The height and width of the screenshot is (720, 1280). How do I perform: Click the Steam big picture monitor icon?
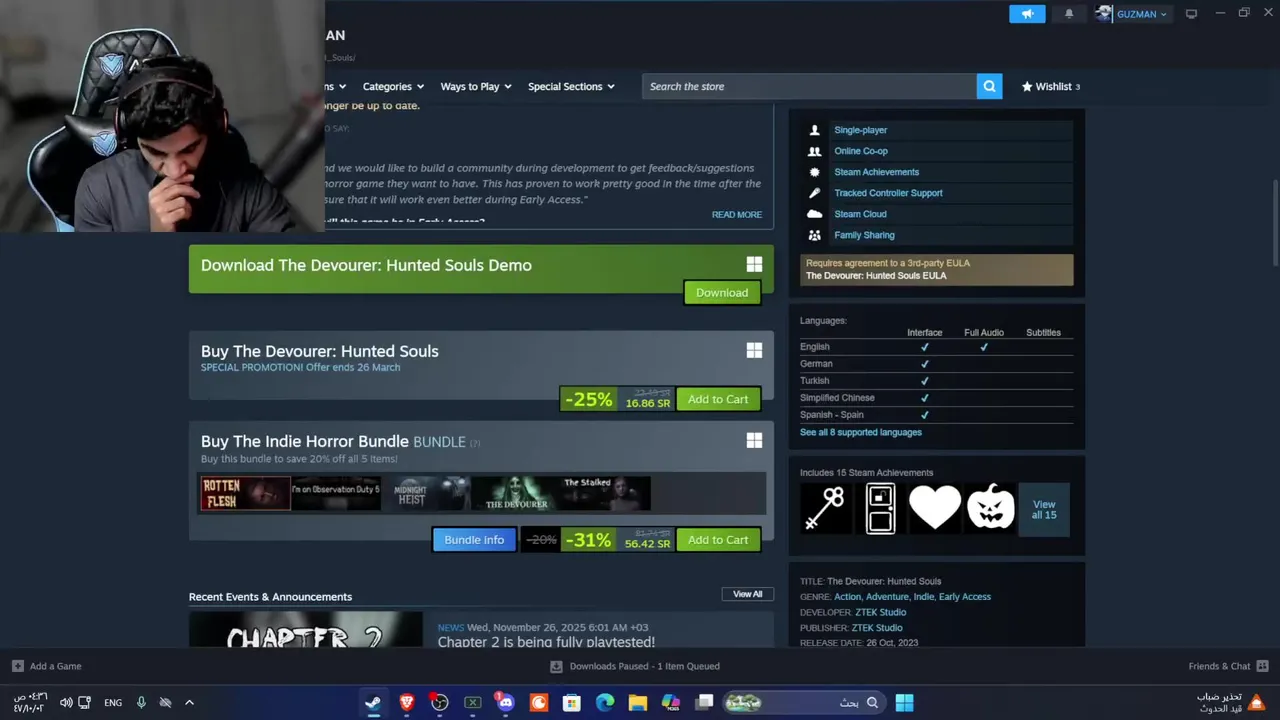pos(1191,14)
